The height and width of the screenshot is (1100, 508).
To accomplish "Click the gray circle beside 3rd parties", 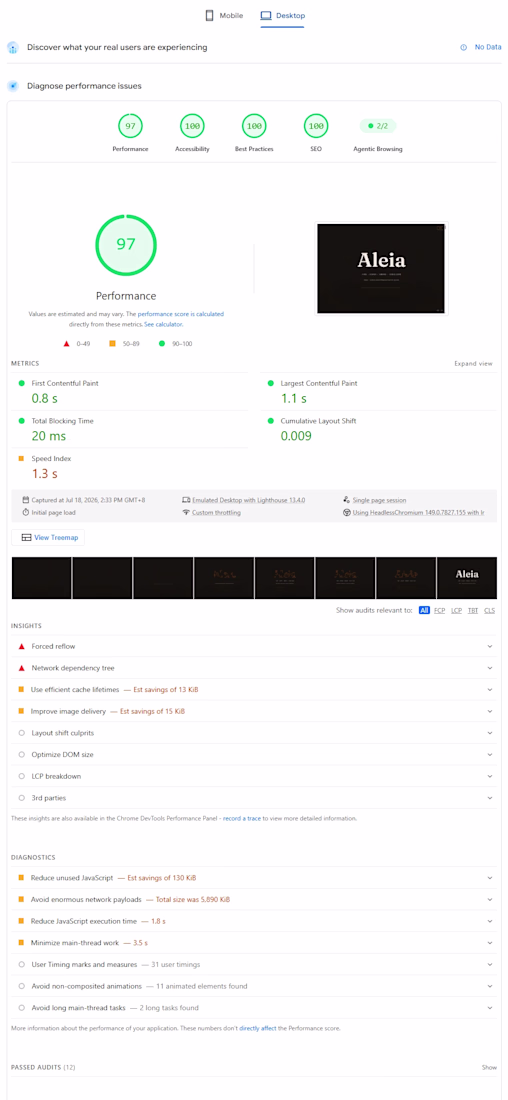I will 22,798.
